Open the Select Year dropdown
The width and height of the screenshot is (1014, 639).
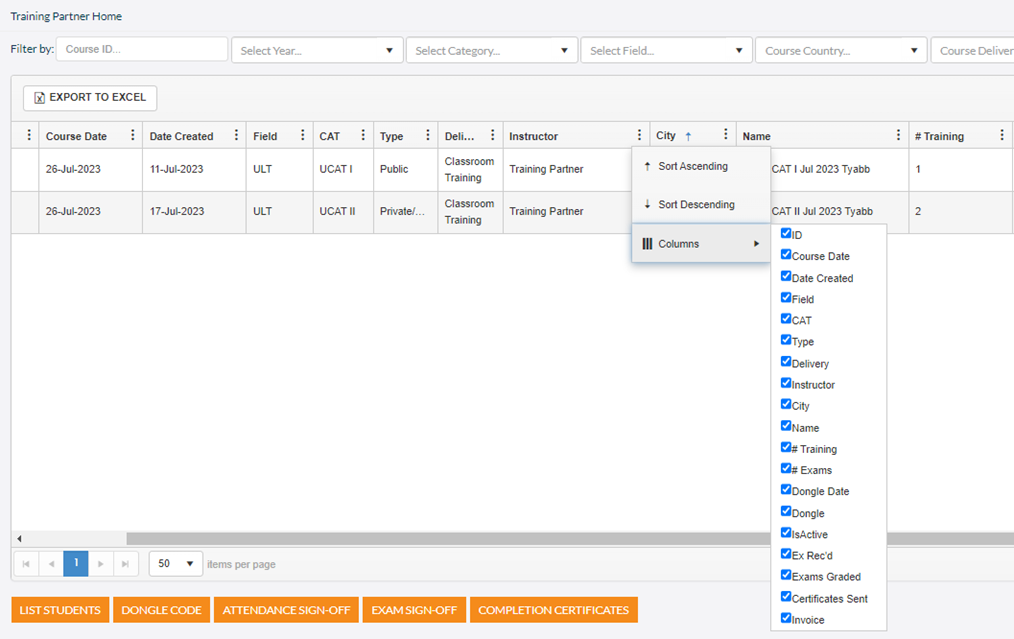point(316,49)
